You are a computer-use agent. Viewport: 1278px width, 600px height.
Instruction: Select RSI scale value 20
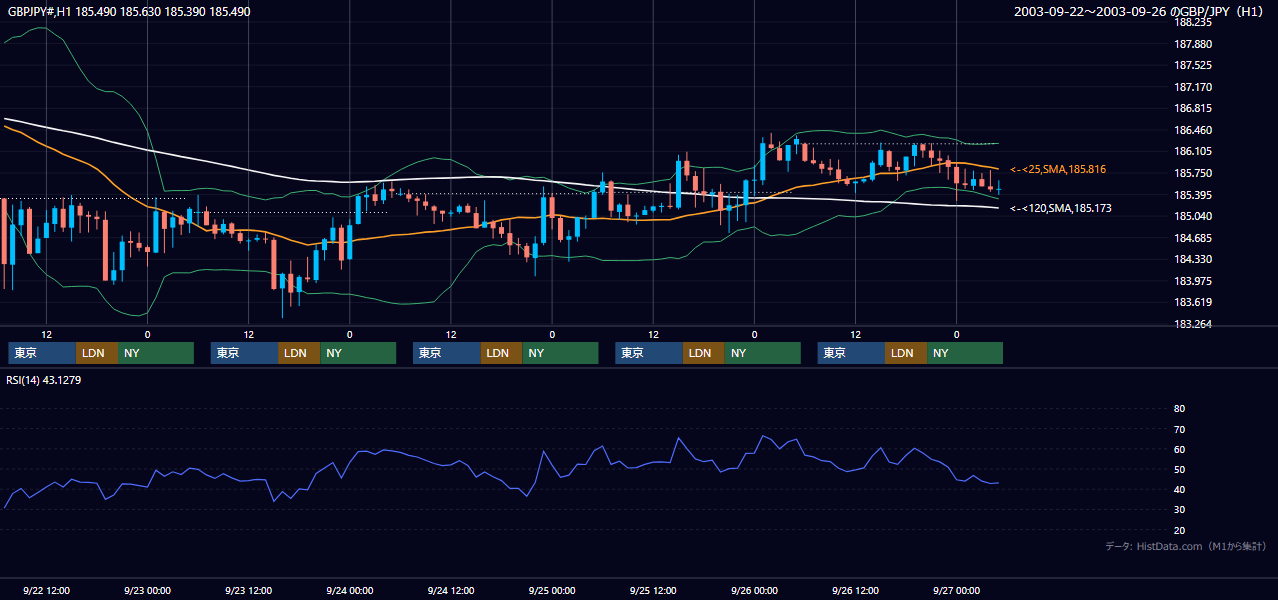pos(1179,530)
